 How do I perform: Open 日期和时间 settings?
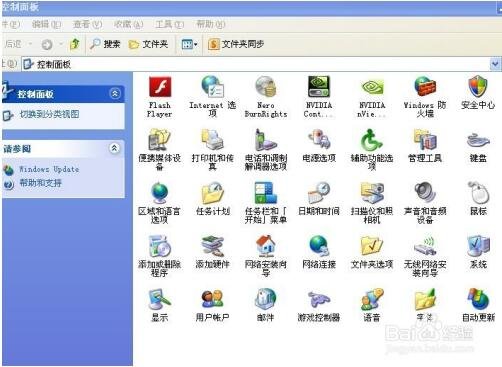pos(319,199)
